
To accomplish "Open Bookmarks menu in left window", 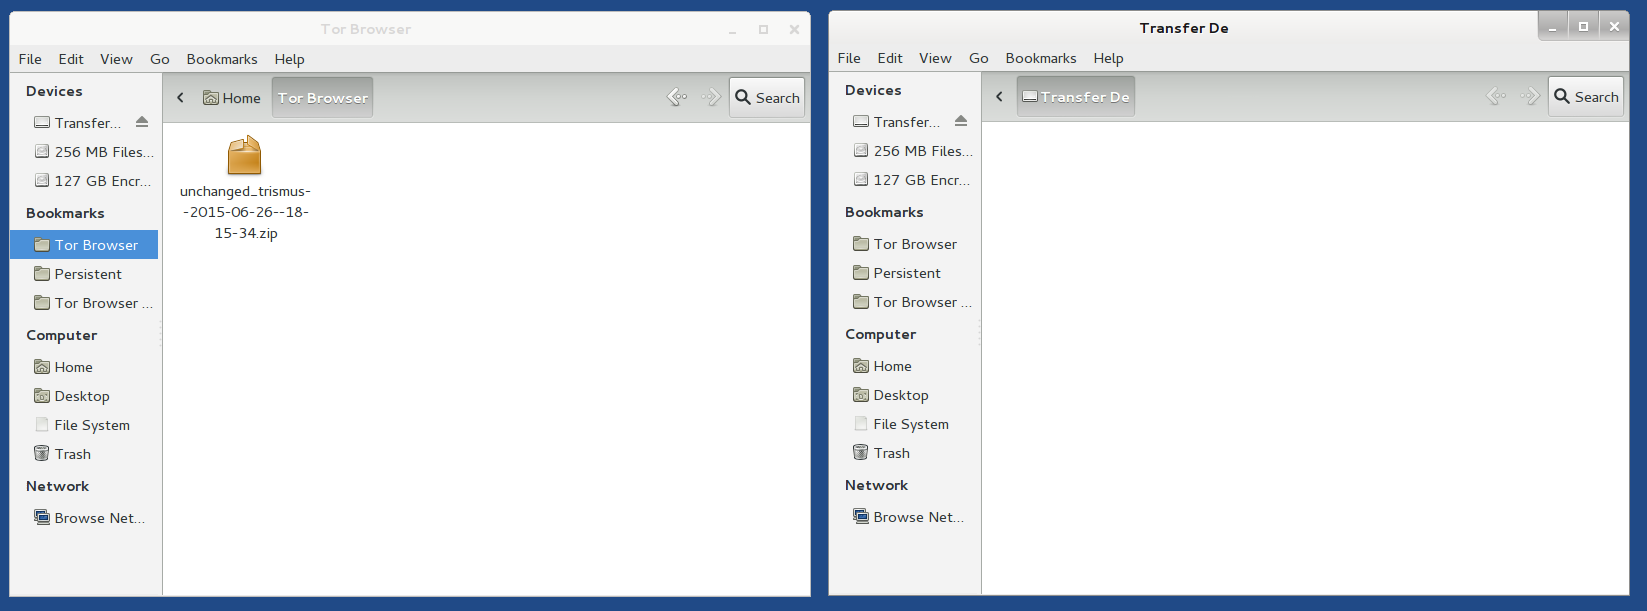I will 222,59.
